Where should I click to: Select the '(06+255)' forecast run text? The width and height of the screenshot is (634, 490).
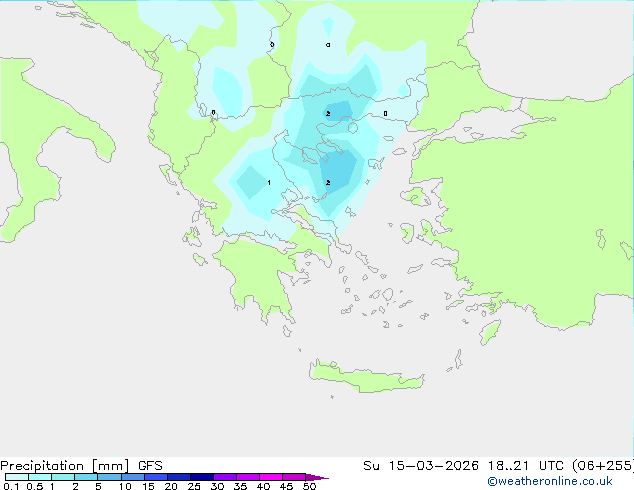pos(603,466)
